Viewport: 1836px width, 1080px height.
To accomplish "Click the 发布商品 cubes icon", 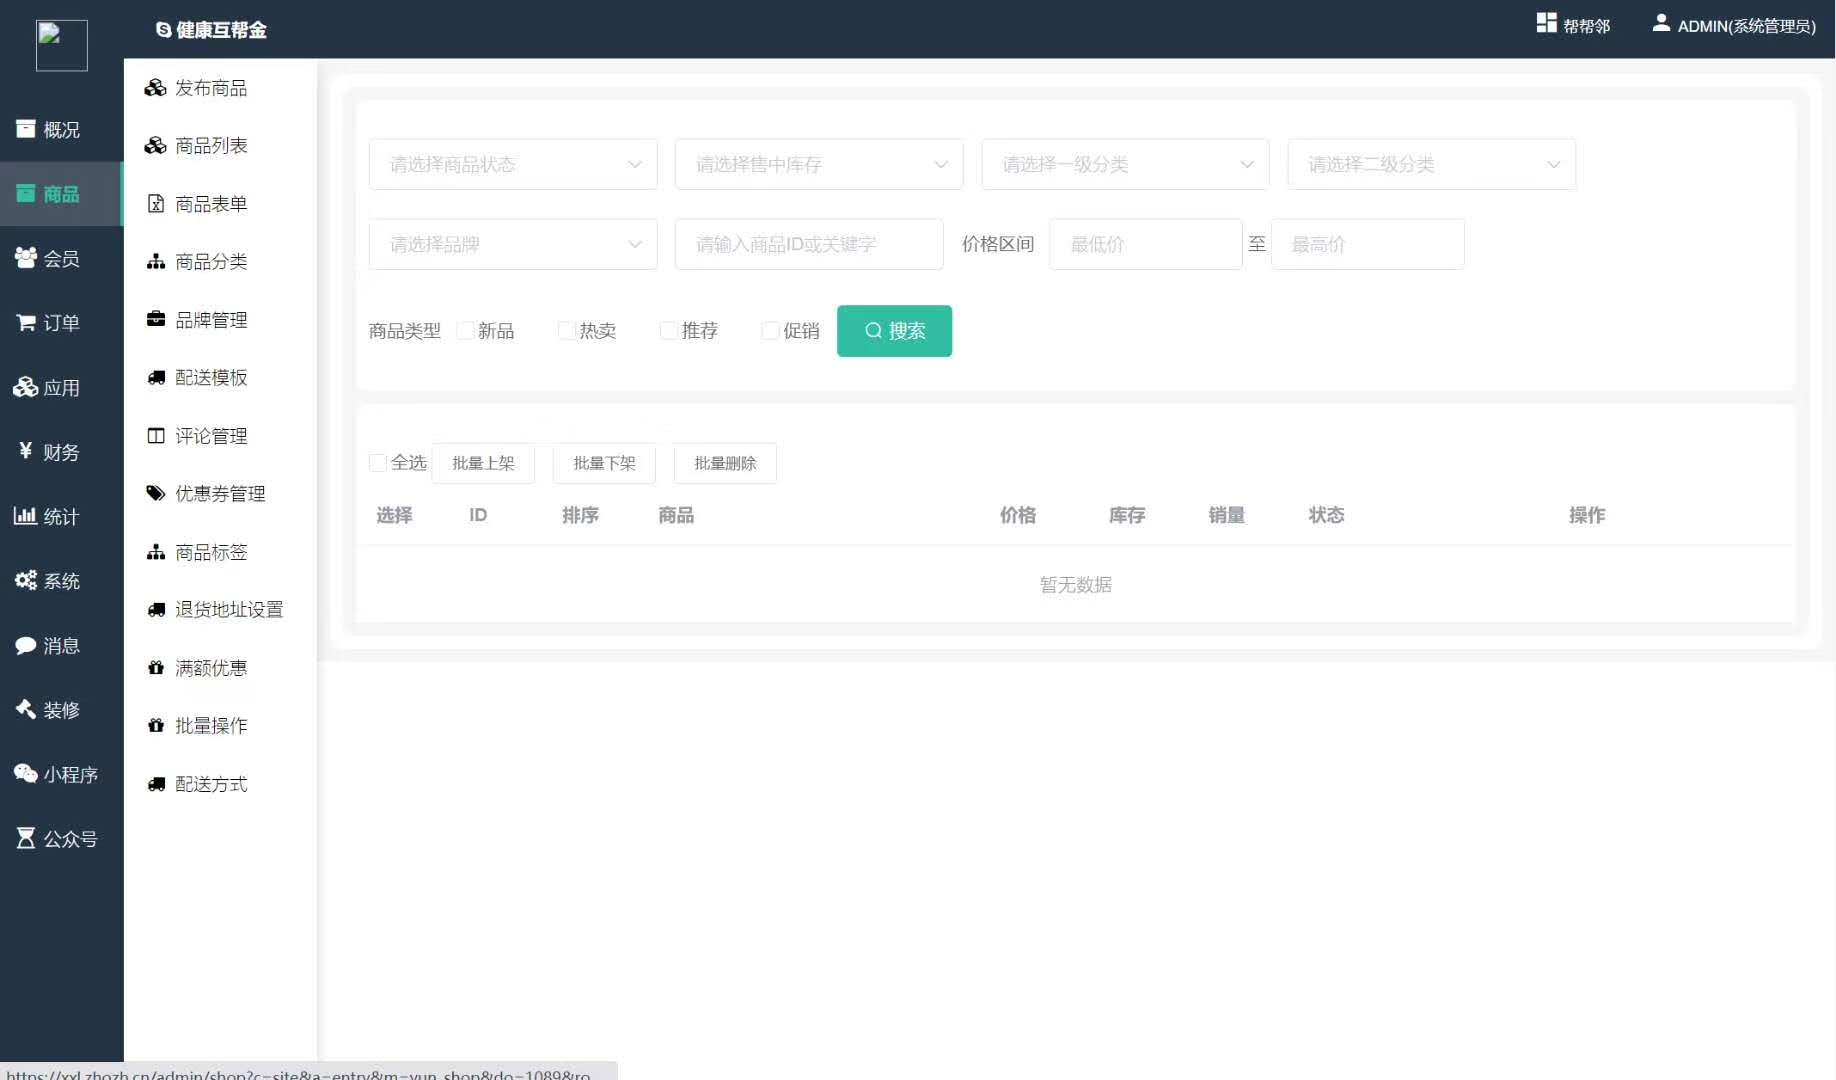I will [155, 88].
